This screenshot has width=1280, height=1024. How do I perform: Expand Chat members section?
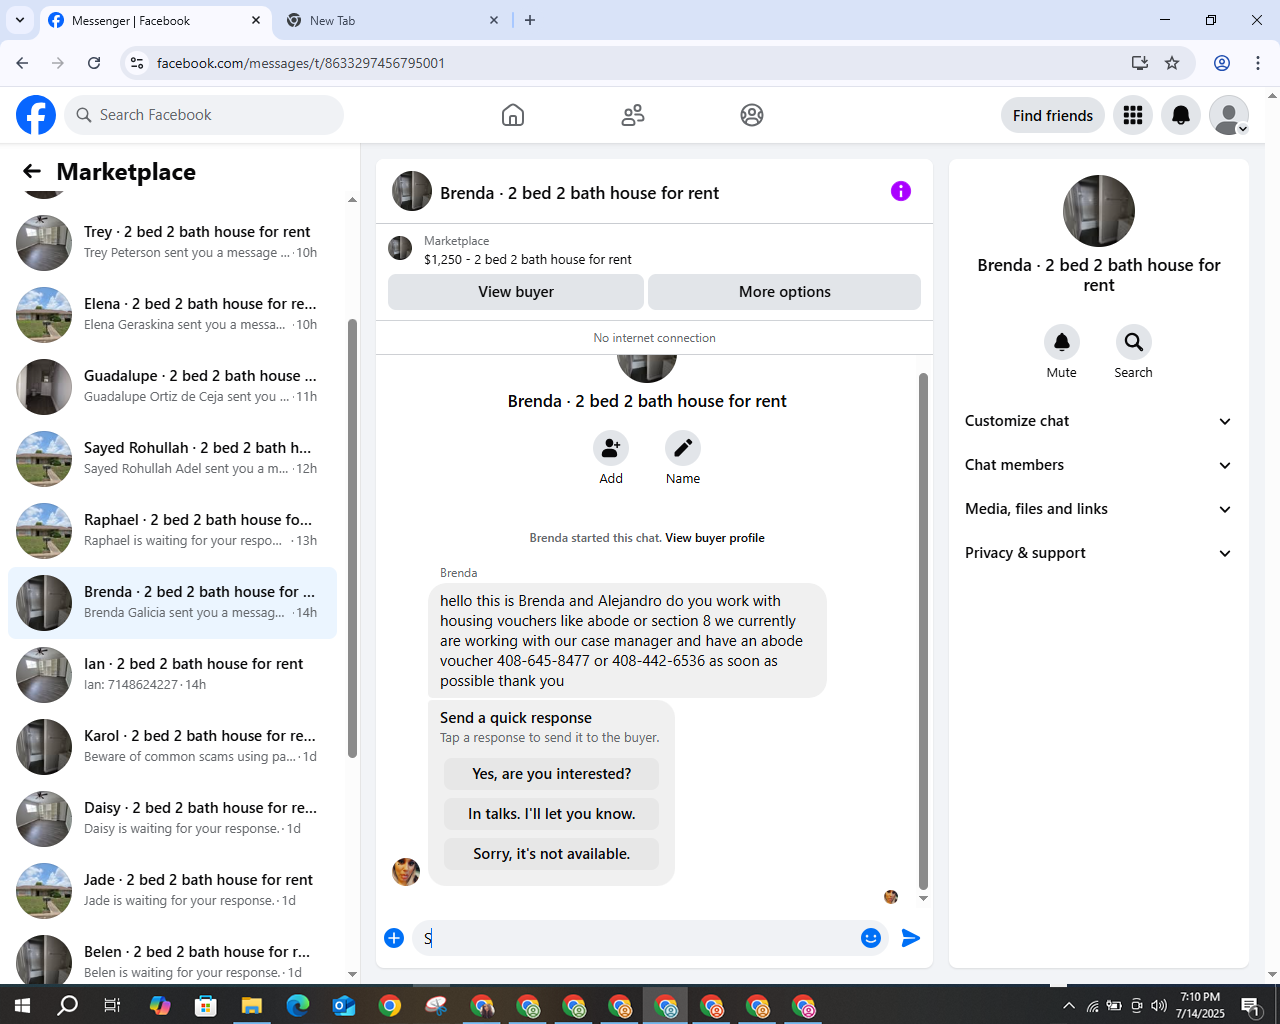point(1098,465)
